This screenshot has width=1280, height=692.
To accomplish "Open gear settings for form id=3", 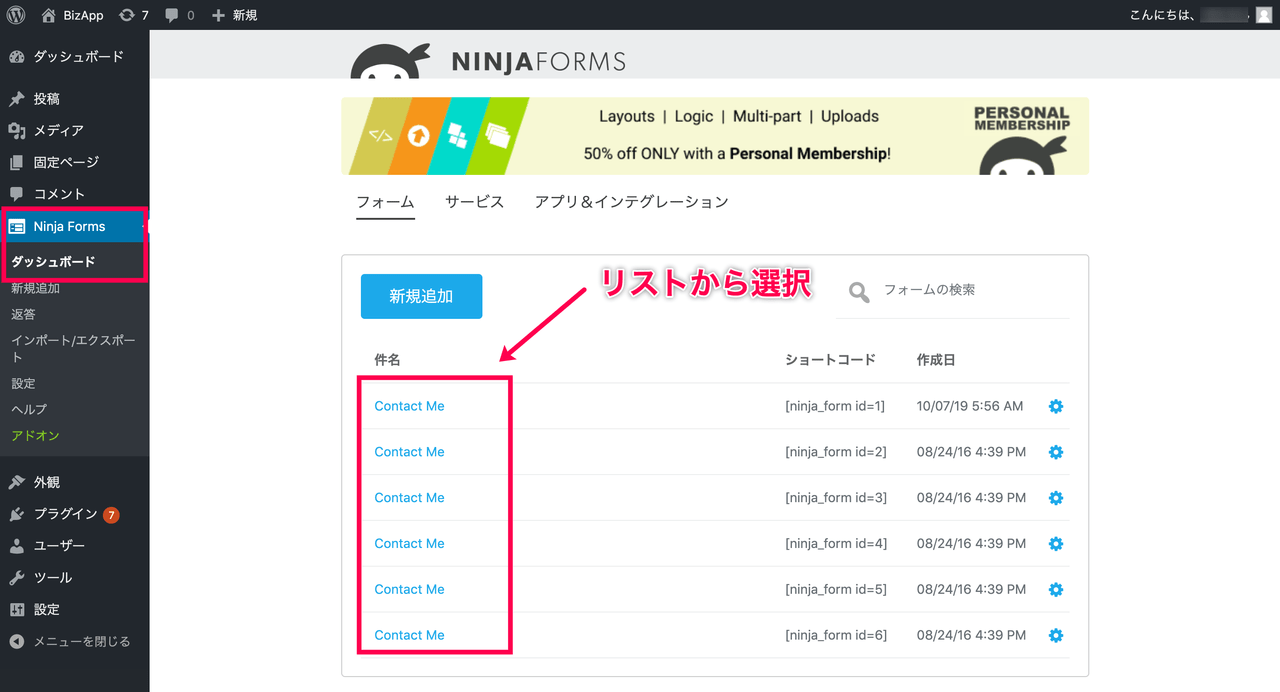I will click(x=1056, y=498).
